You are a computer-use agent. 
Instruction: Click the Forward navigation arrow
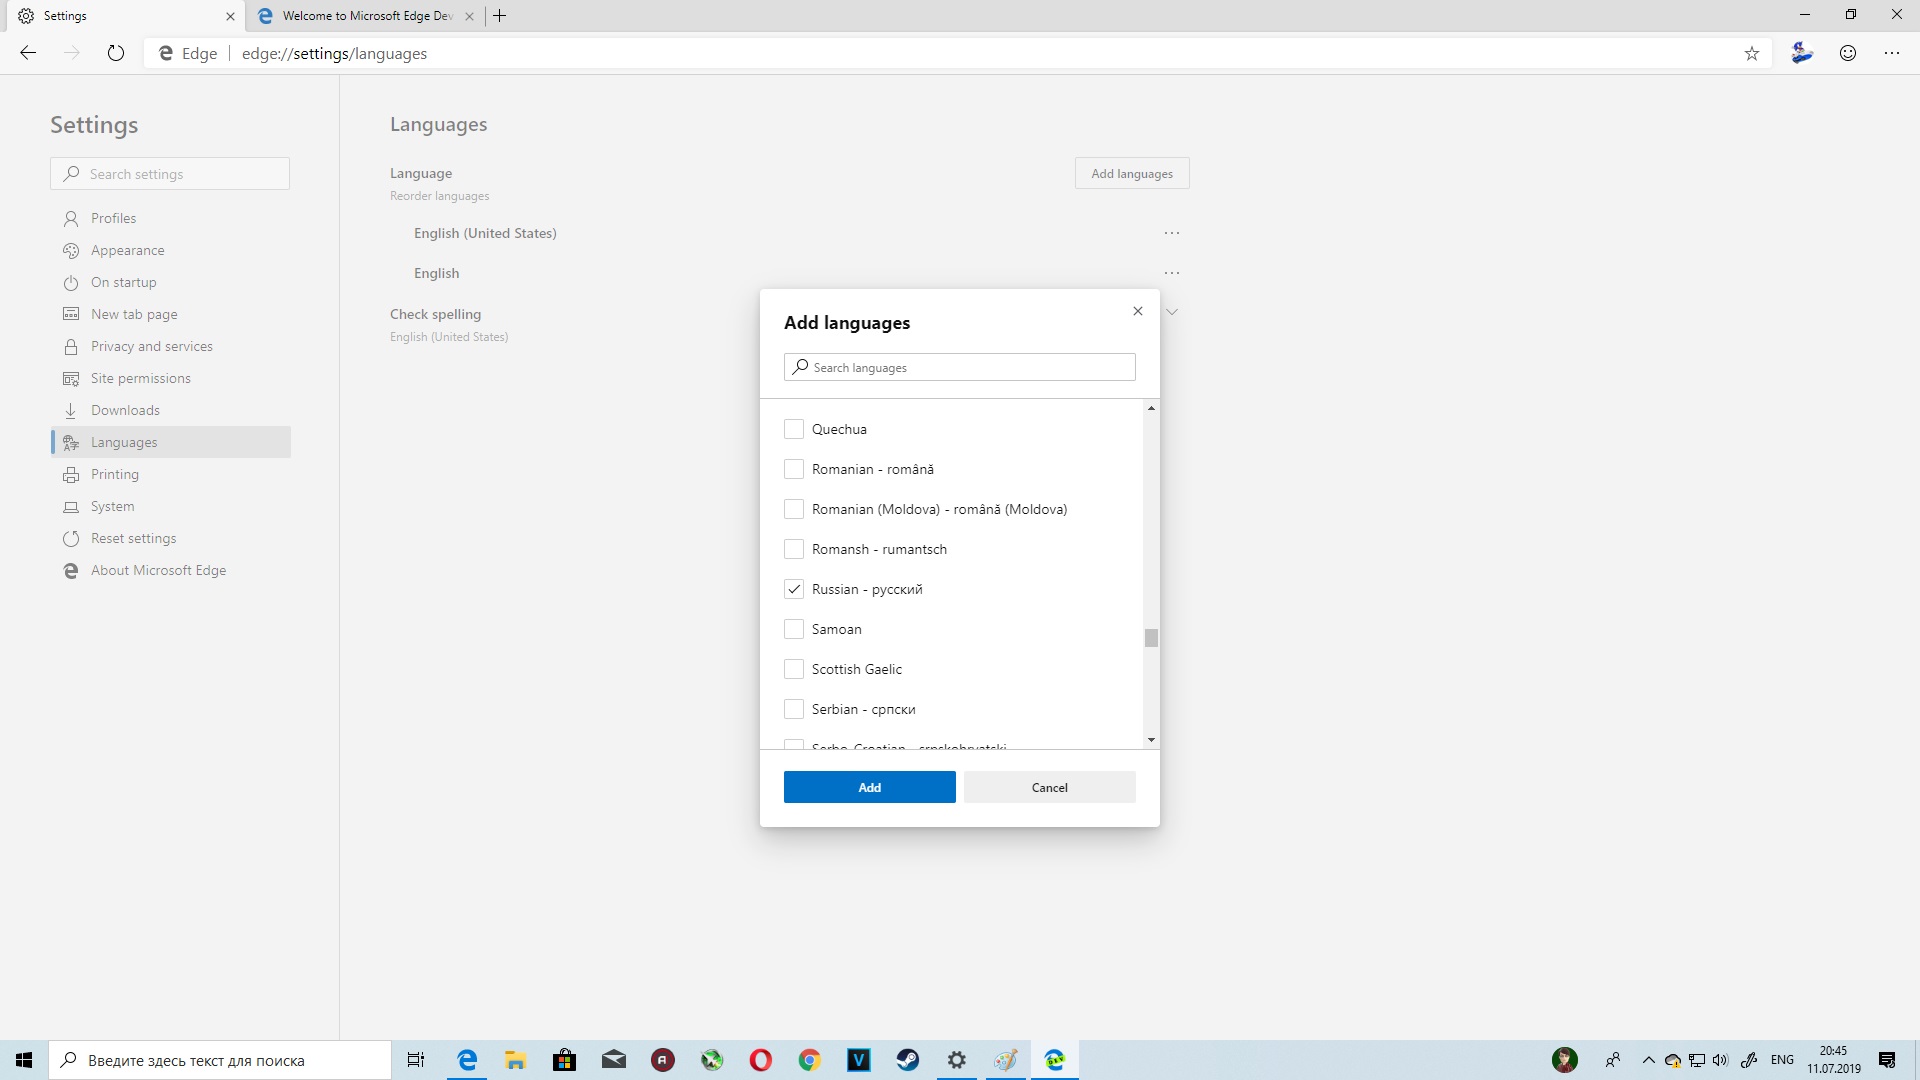pyautogui.click(x=72, y=53)
